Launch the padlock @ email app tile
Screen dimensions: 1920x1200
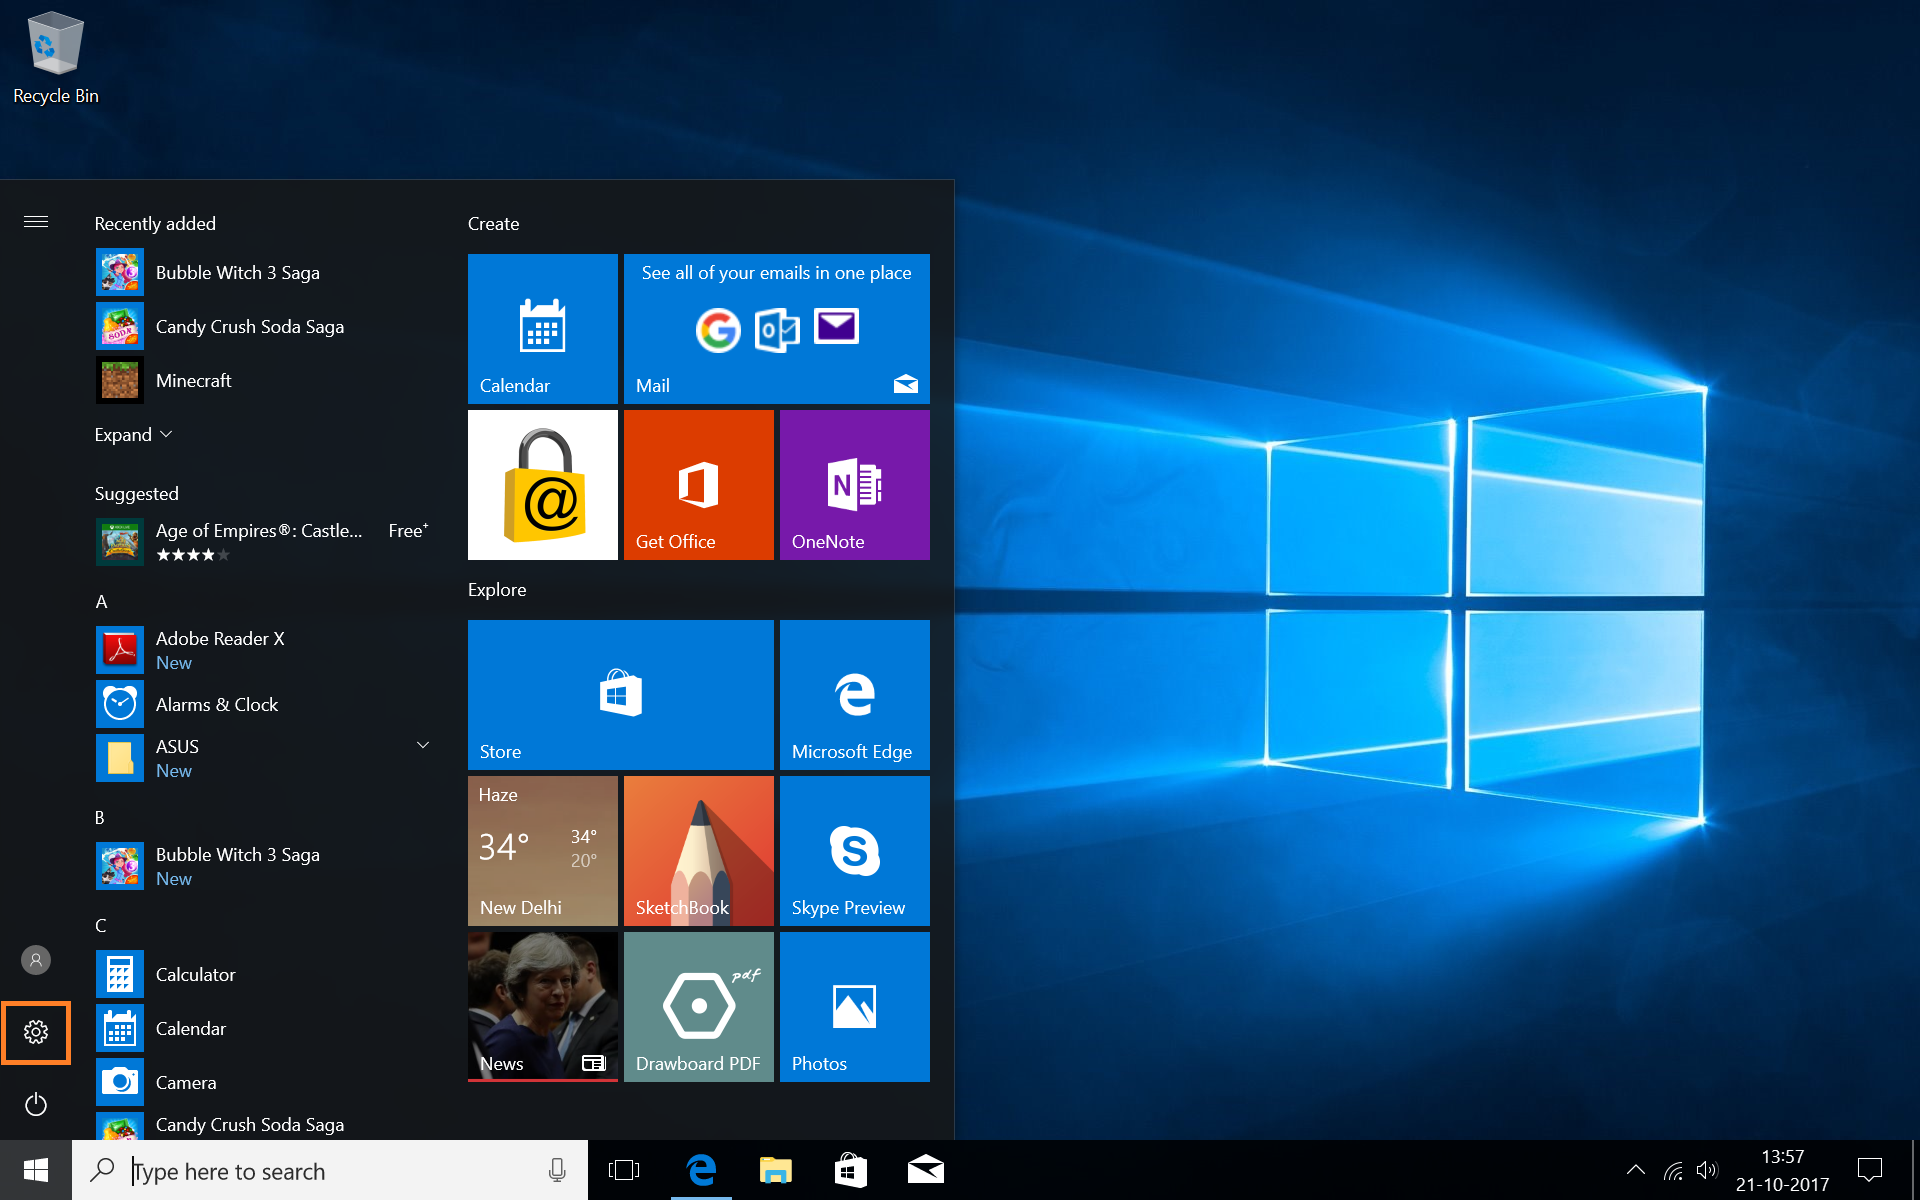tap(543, 485)
